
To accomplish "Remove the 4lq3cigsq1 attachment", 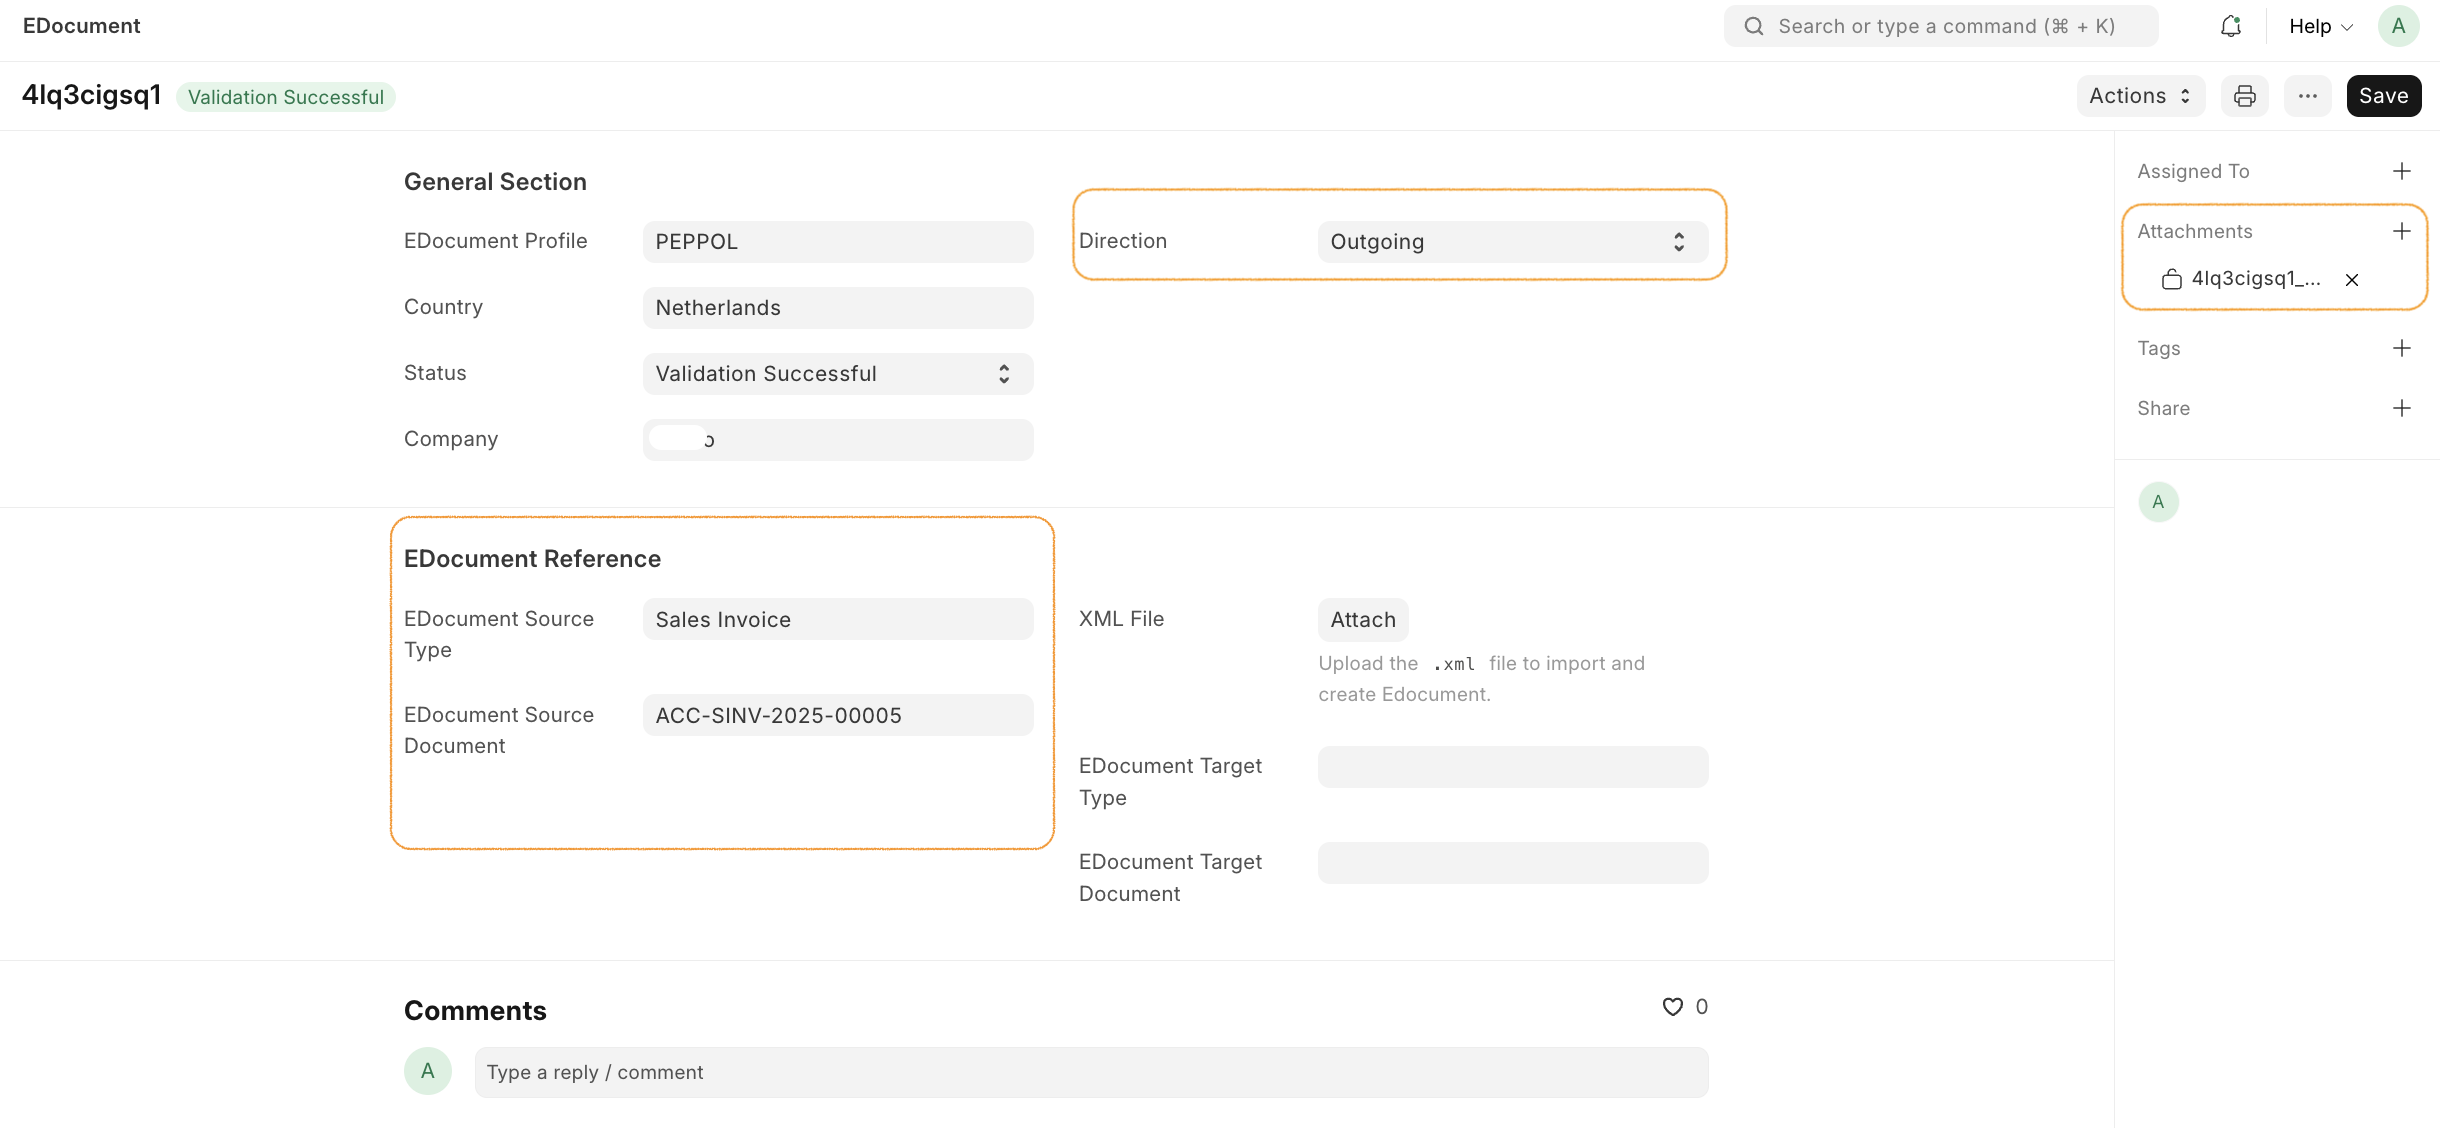I will 2351,280.
